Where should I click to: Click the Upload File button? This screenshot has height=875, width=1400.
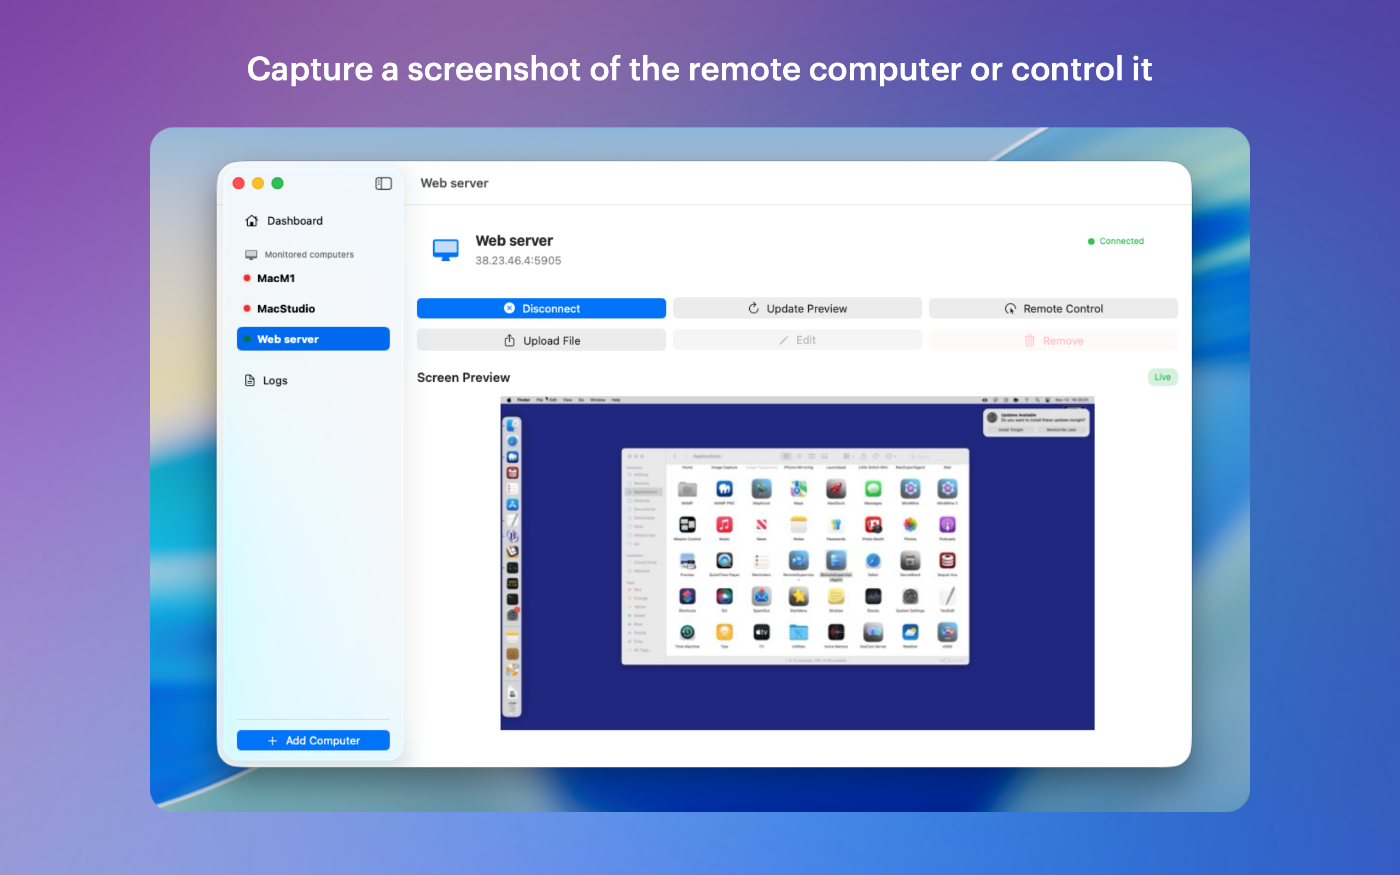(541, 341)
